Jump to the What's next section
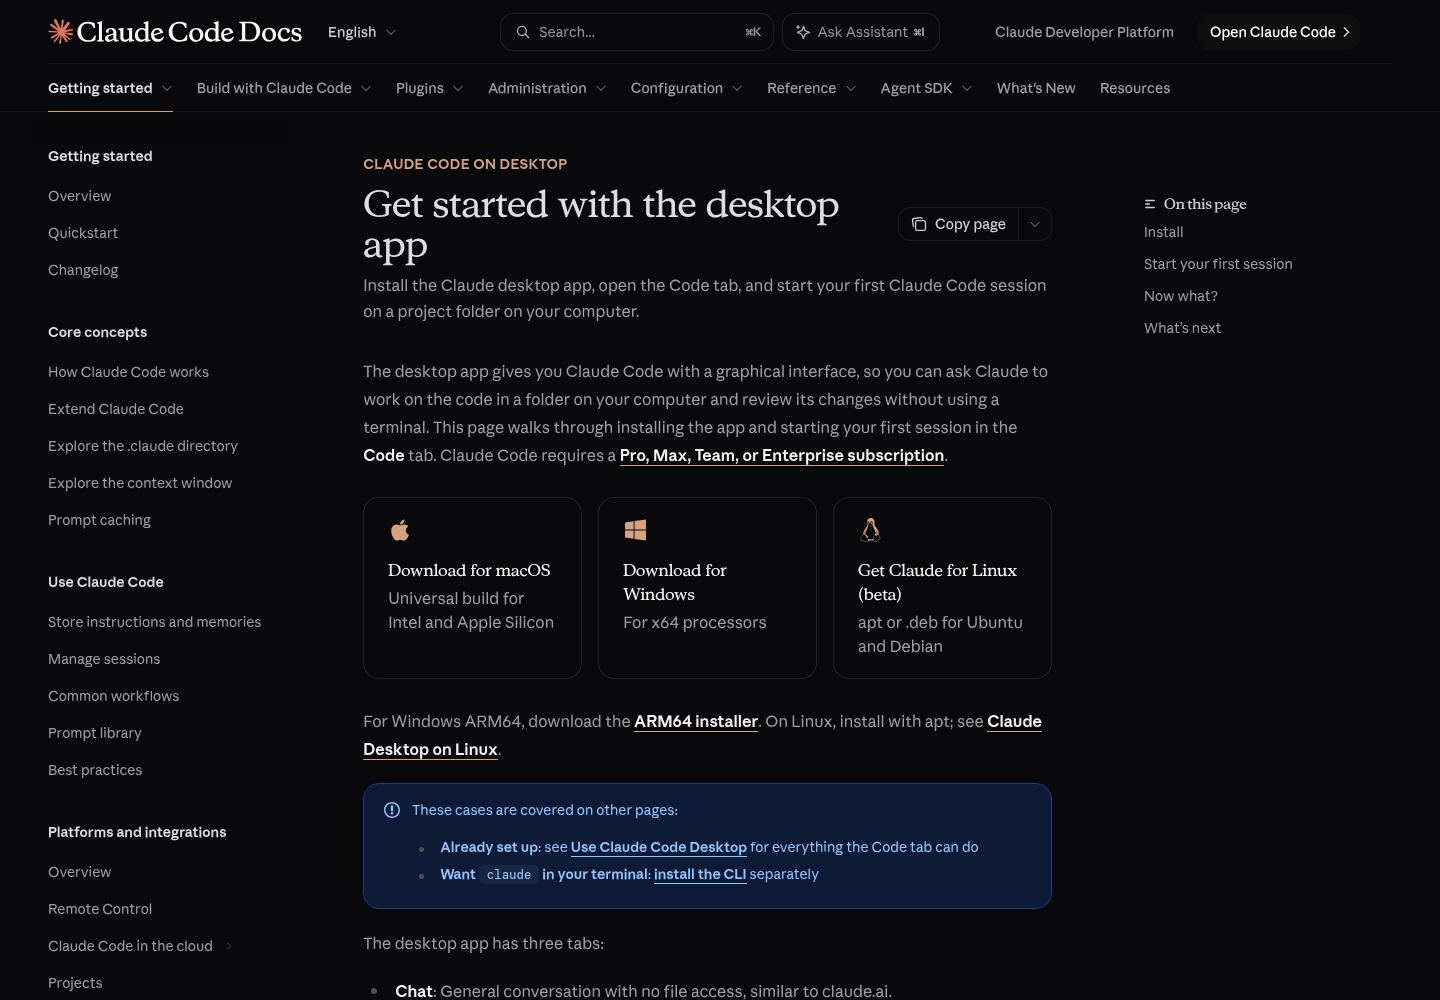This screenshot has width=1440, height=1000. (1182, 328)
